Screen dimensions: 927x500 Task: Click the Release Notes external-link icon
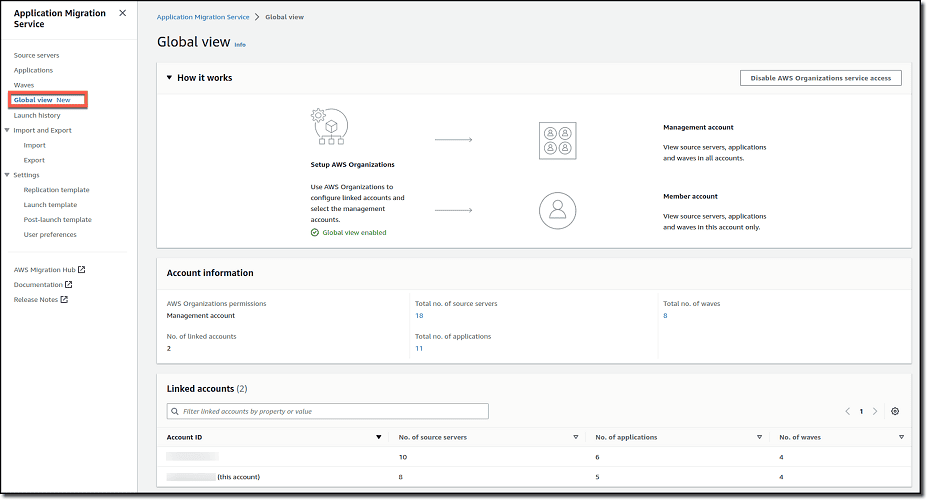pyautogui.click(x=64, y=300)
